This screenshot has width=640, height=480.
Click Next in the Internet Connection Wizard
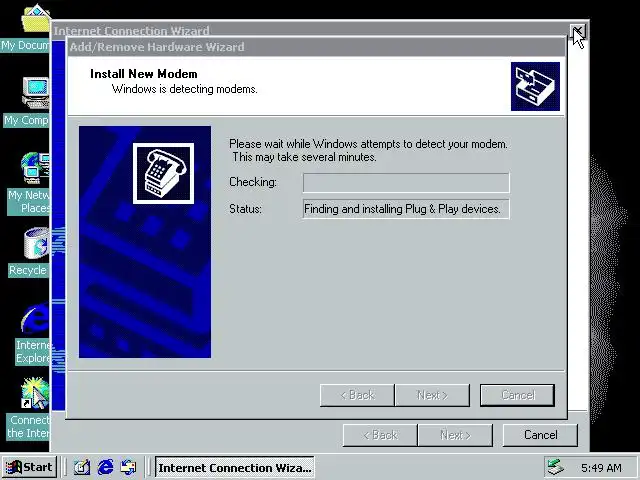click(455, 435)
